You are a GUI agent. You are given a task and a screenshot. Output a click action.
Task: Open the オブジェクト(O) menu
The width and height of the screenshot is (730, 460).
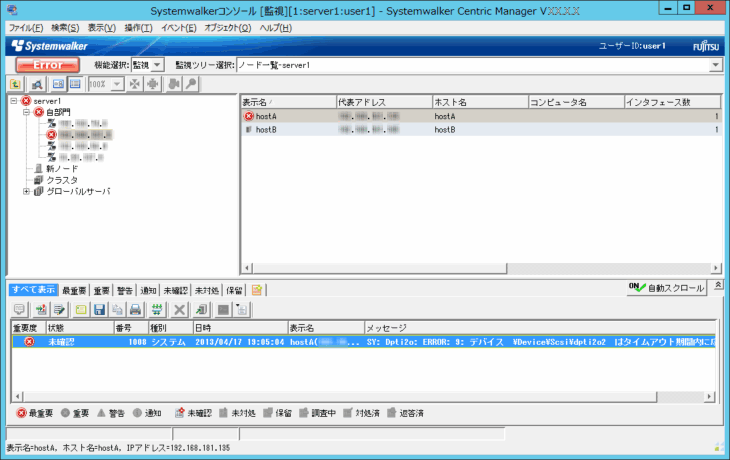pos(228,28)
